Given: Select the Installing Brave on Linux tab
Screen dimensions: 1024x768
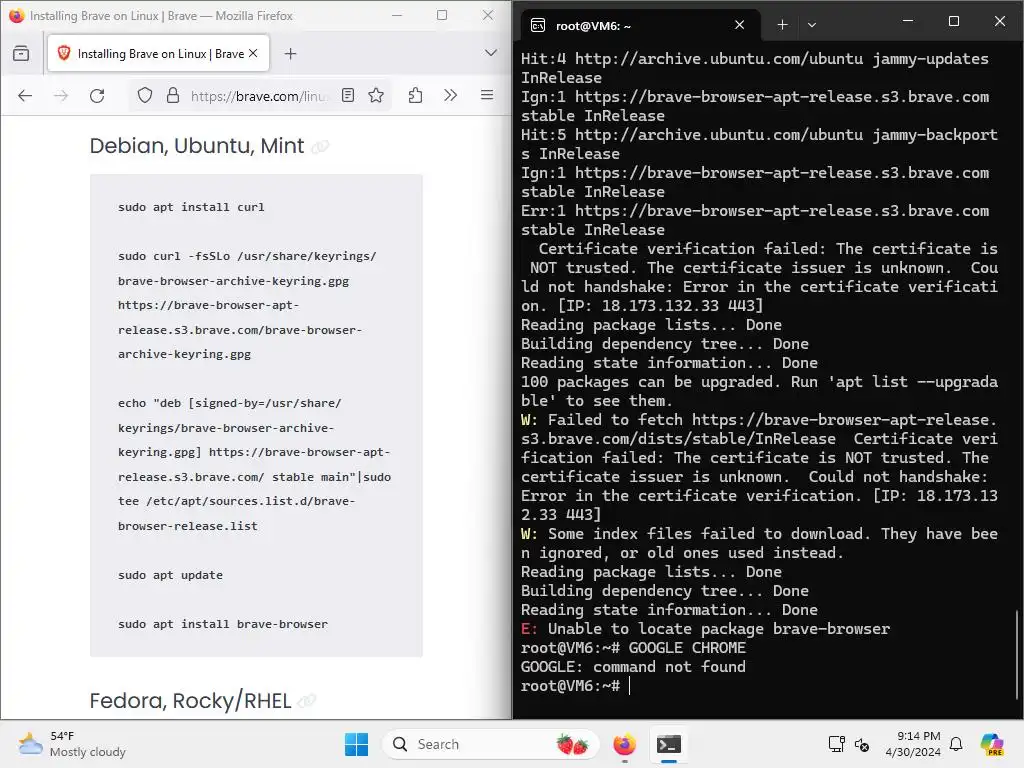Looking at the screenshot, I should click(x=158, y=54).
